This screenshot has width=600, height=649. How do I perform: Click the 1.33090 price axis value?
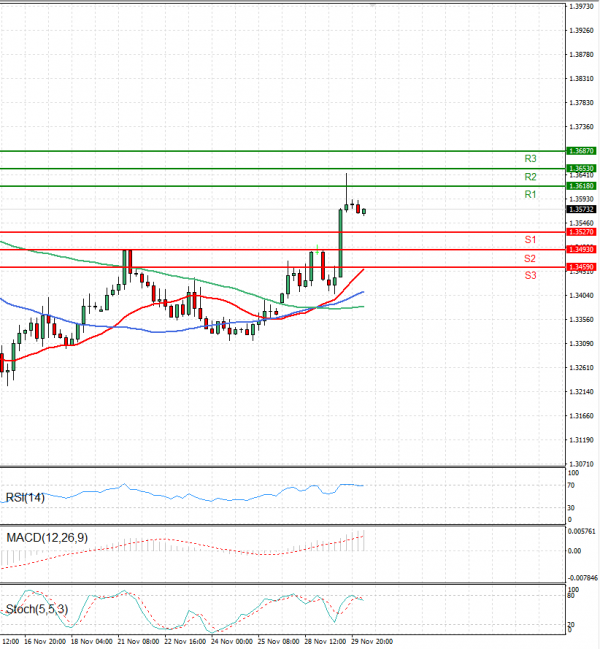(581, 344)
